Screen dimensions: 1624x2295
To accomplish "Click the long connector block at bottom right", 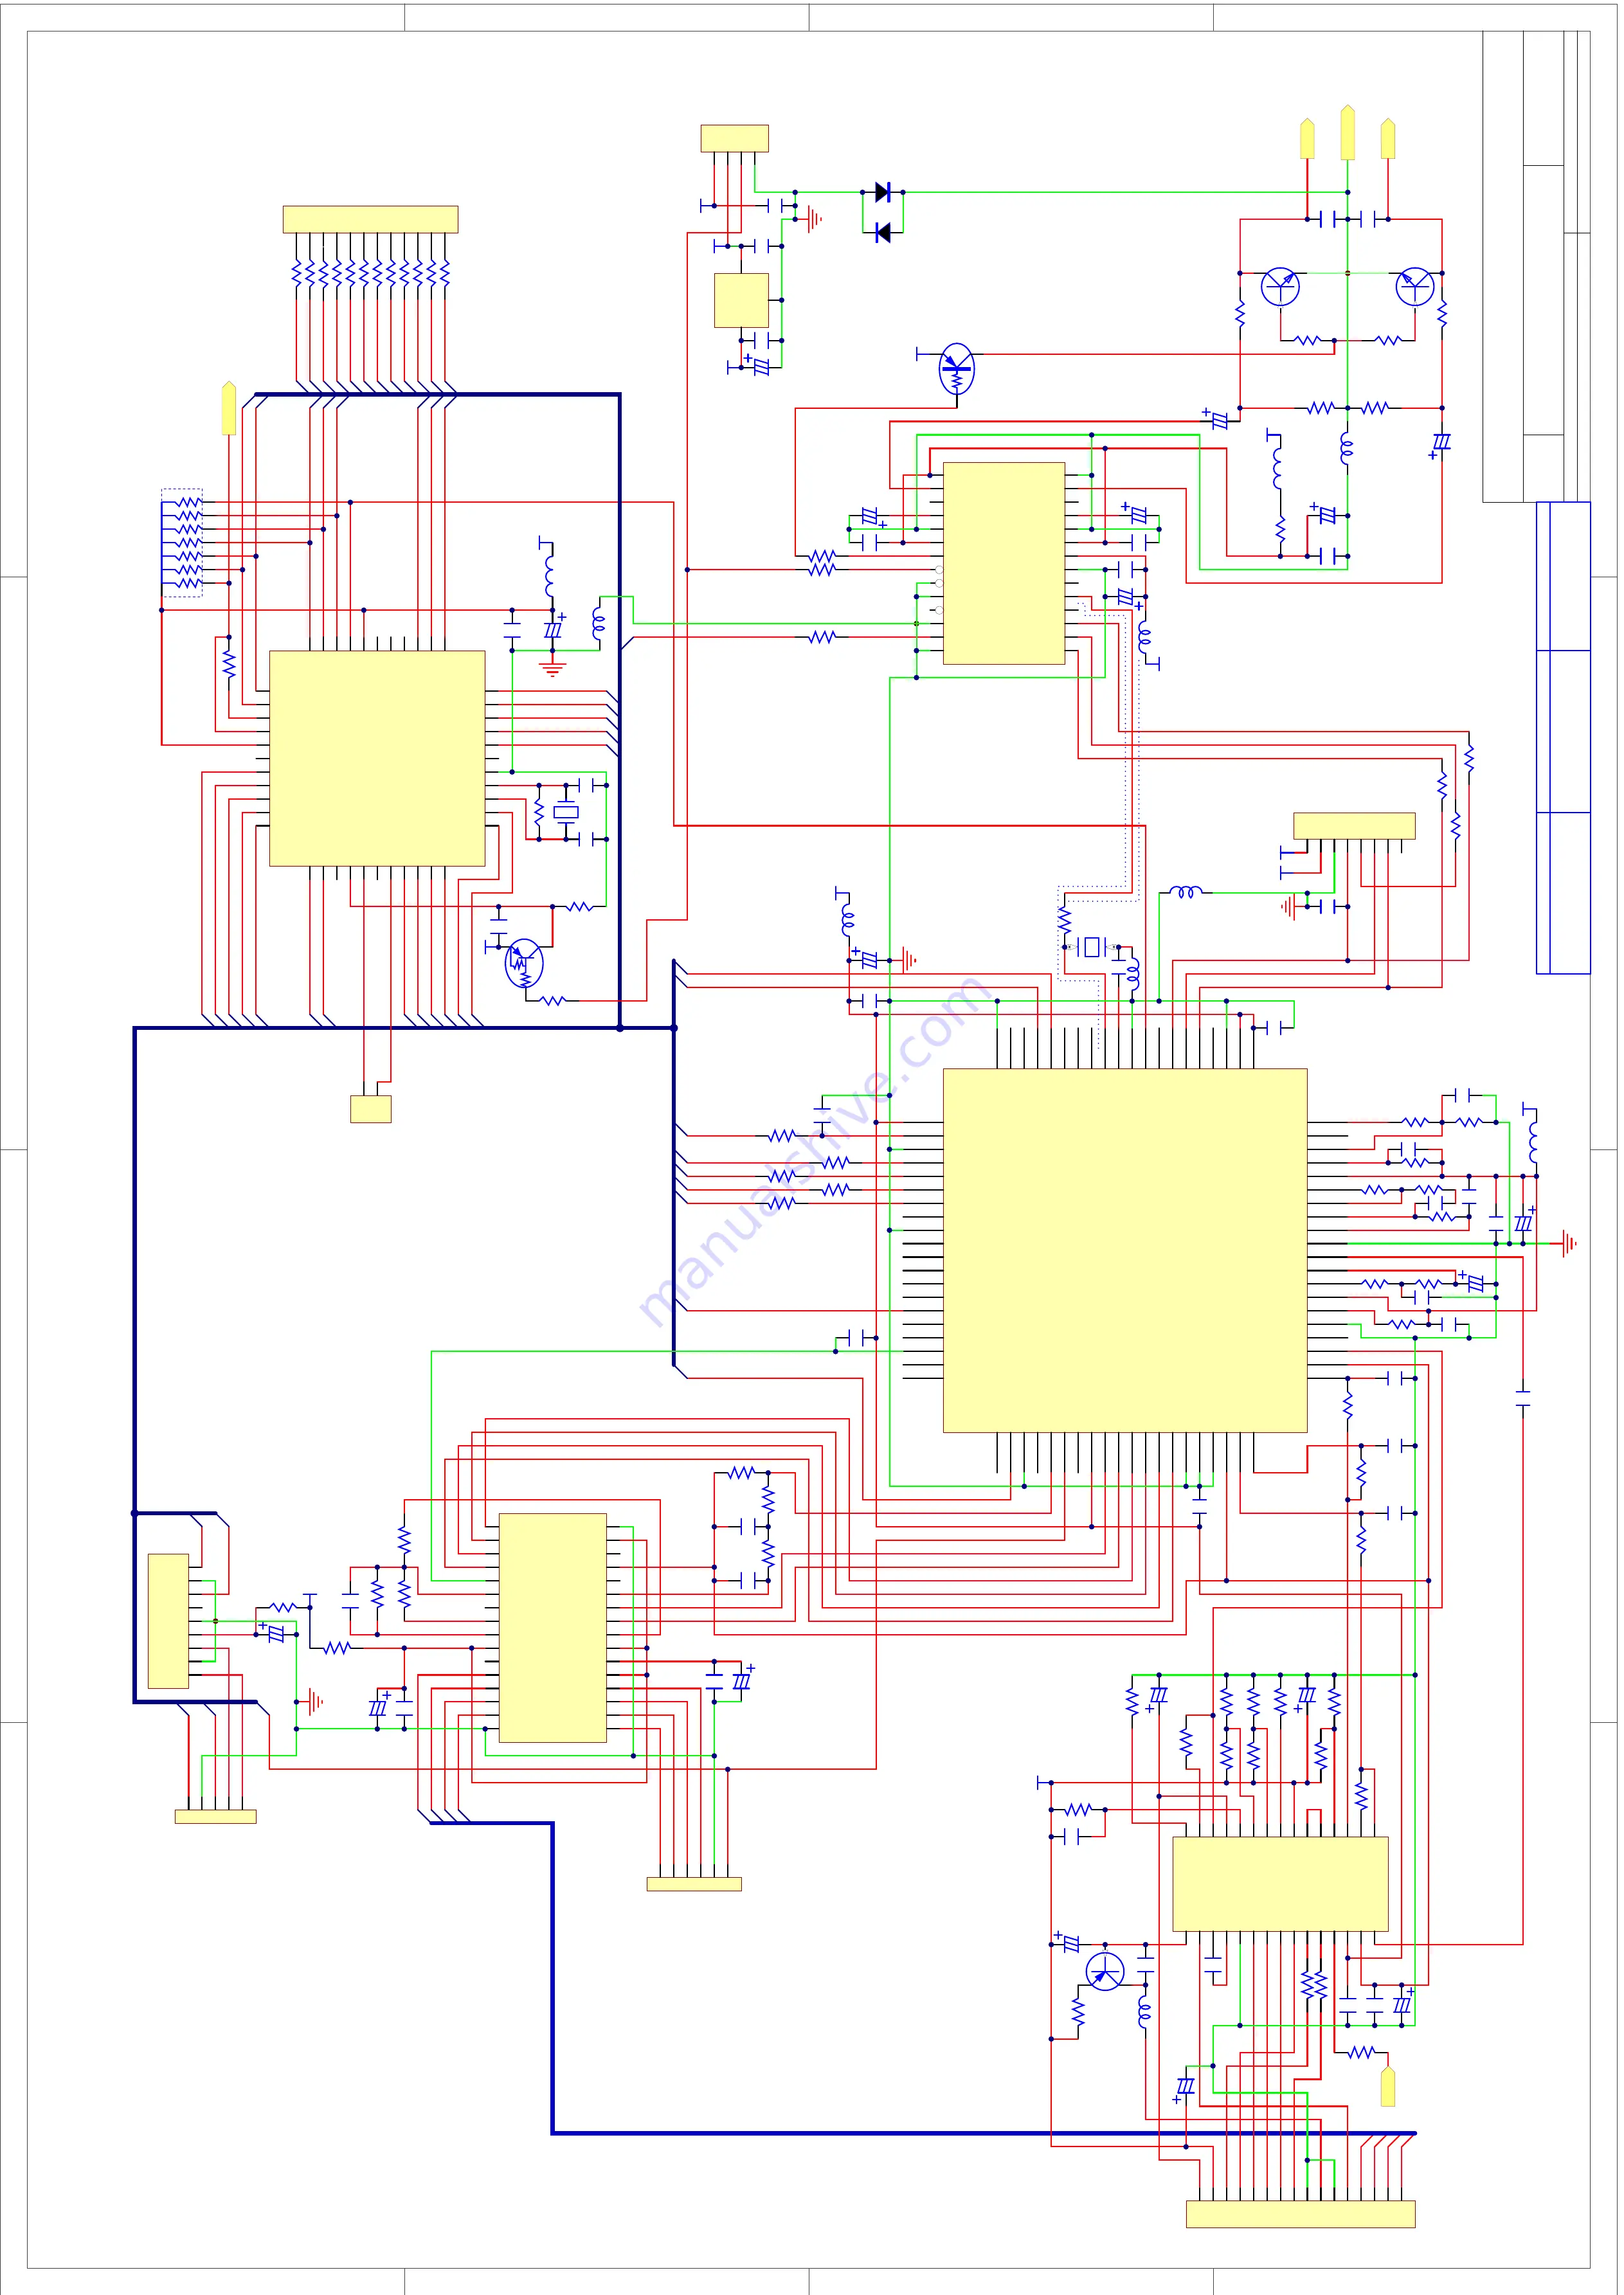I will tap(1300, 2214).
